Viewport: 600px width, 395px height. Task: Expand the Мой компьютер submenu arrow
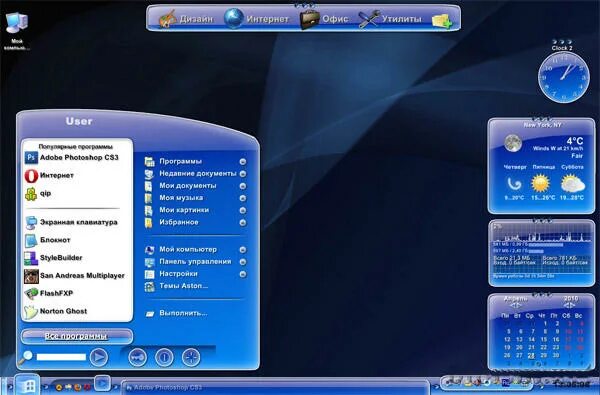(243, 250)
